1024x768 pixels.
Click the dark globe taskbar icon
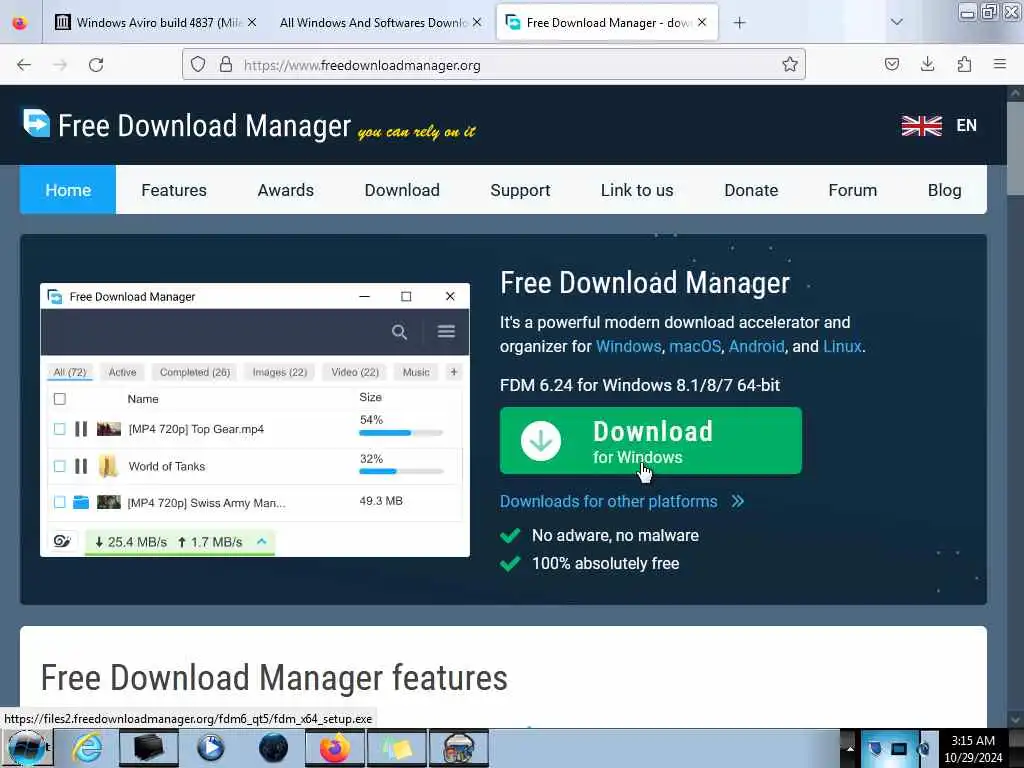(273, 748)
